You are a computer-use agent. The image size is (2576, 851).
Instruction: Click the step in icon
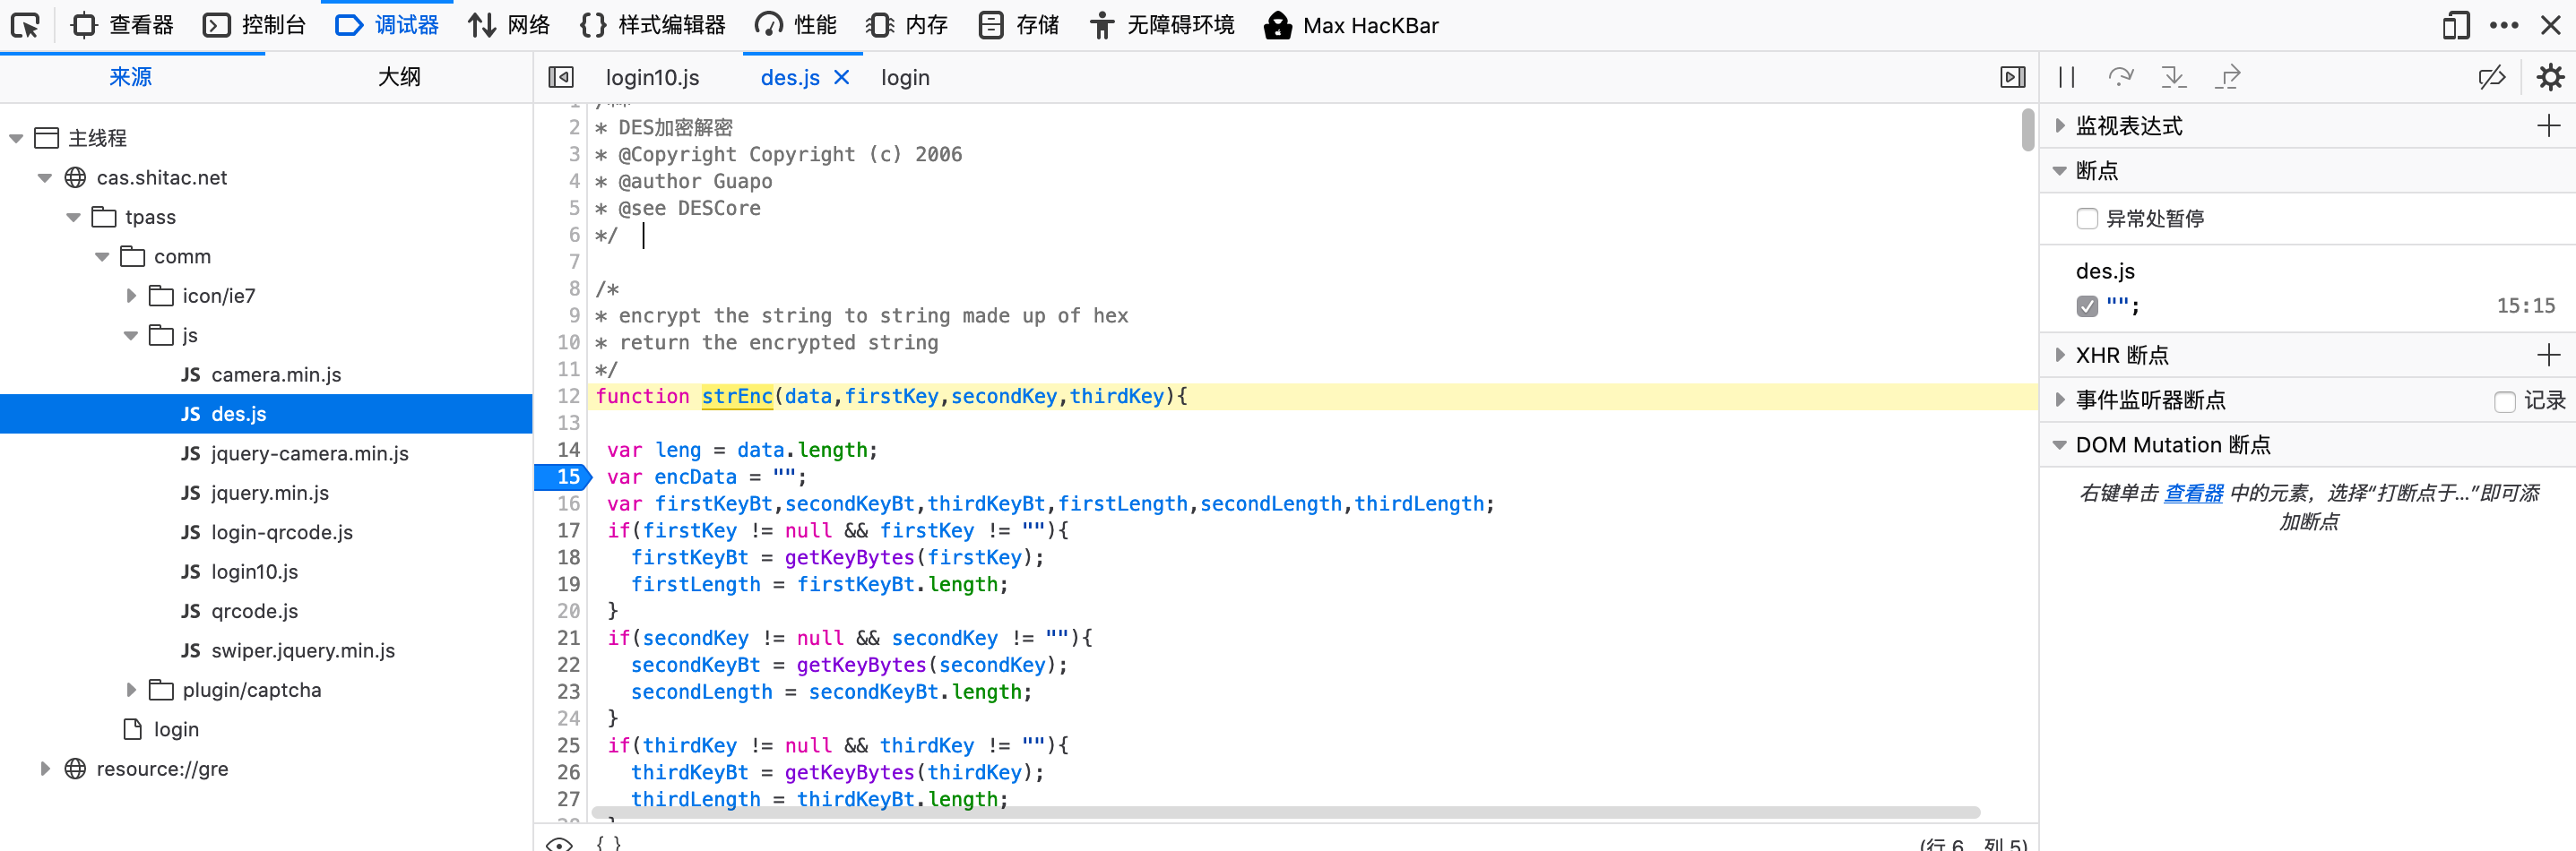click(2173, 77)
